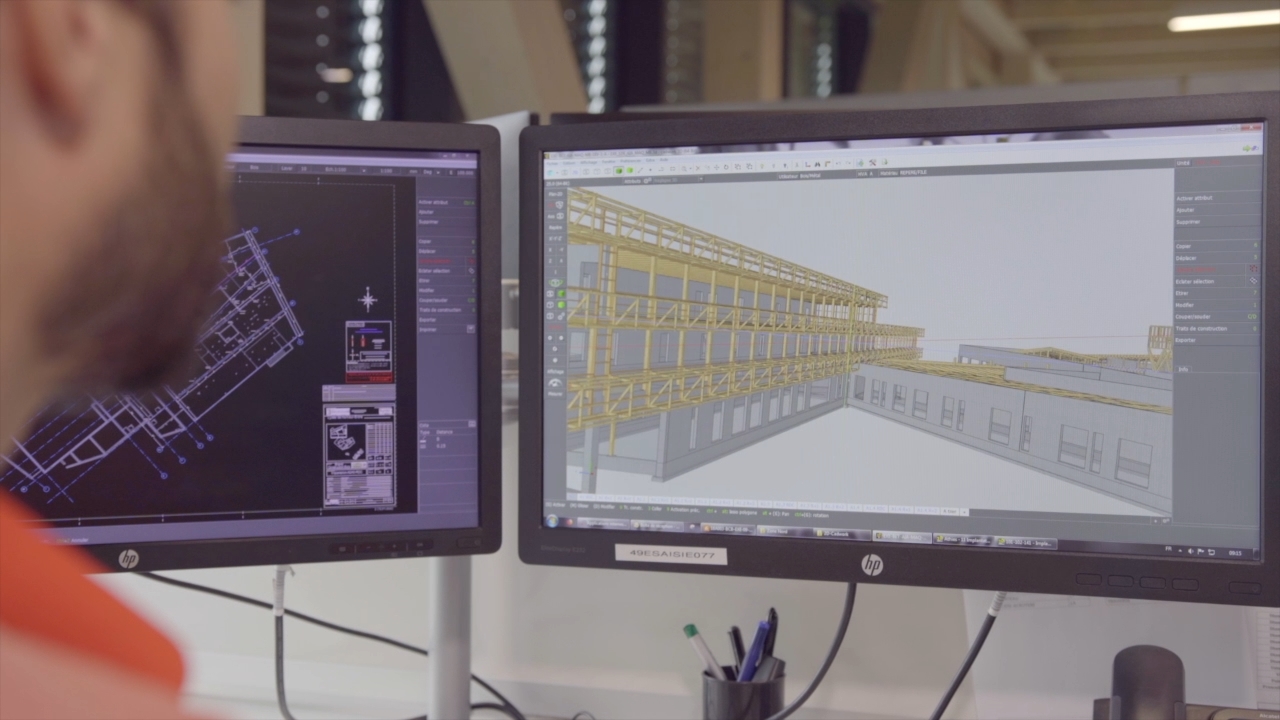
Task: Click the taskbar clock on the right monitor
Action: (1237, 551)
